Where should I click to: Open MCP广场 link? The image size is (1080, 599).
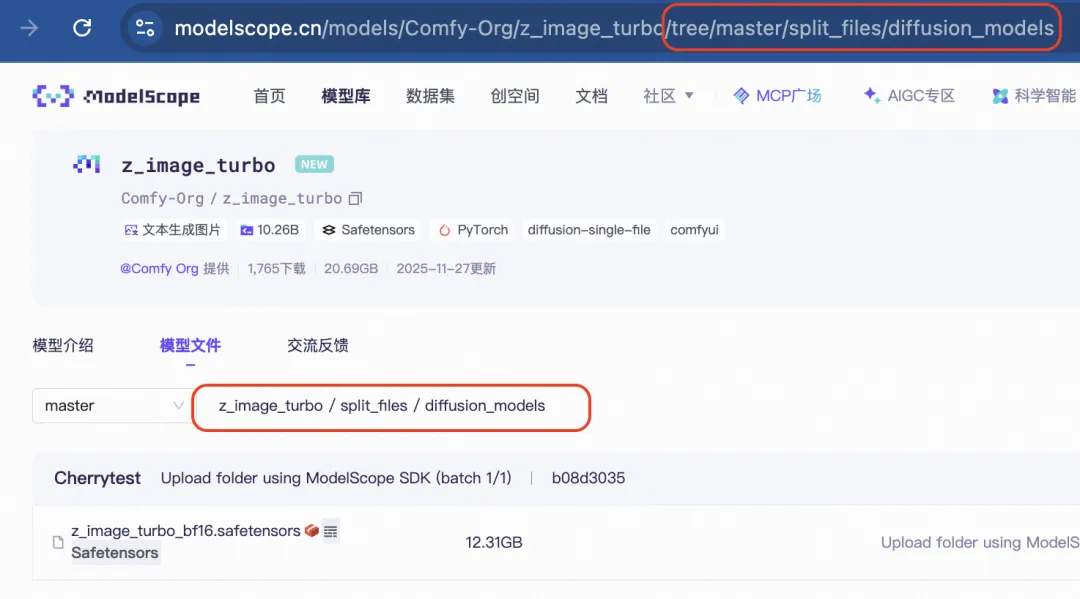tap(778, 96)
